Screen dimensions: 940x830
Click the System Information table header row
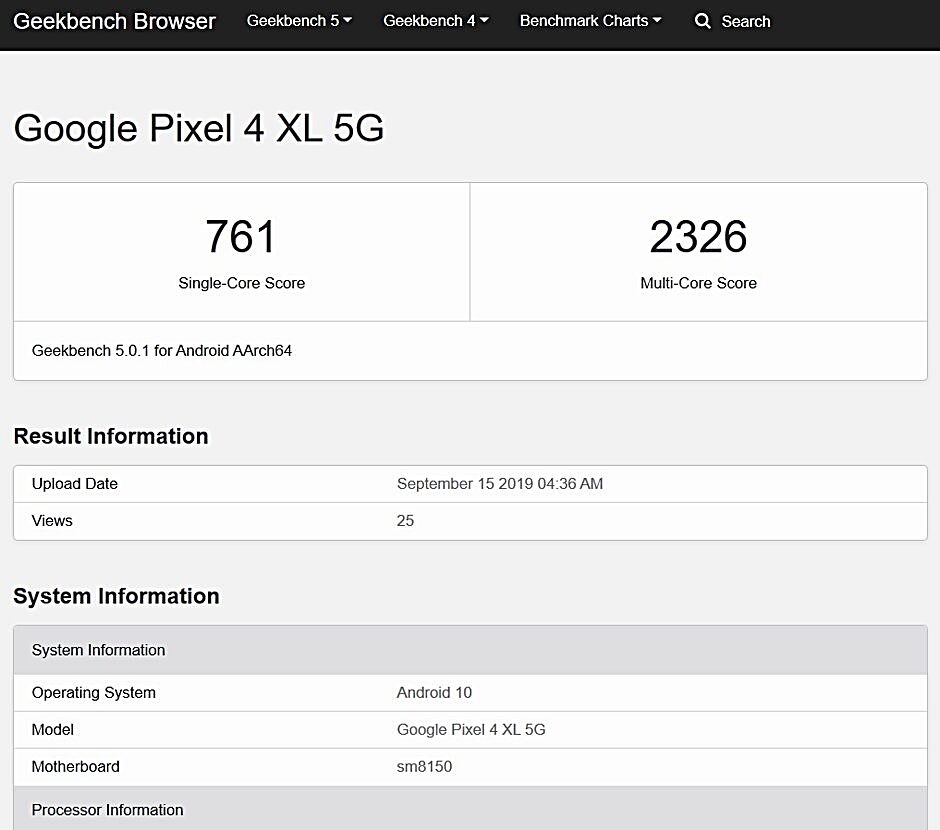(471, 650)
